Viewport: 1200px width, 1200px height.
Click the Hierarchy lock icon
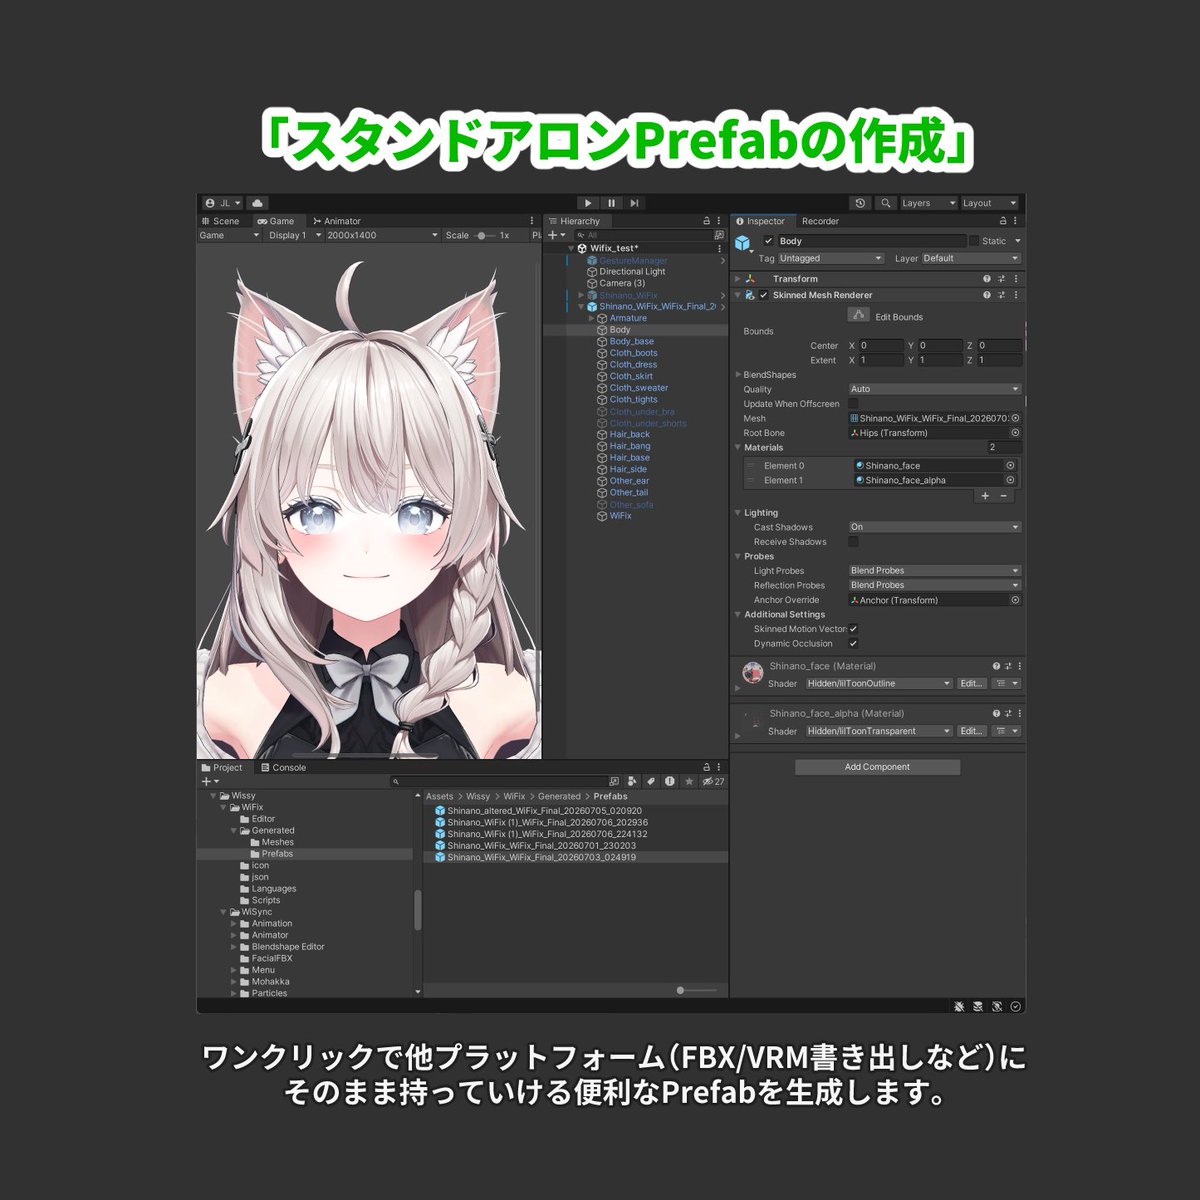pyautogui.click(x=706, y=221)
